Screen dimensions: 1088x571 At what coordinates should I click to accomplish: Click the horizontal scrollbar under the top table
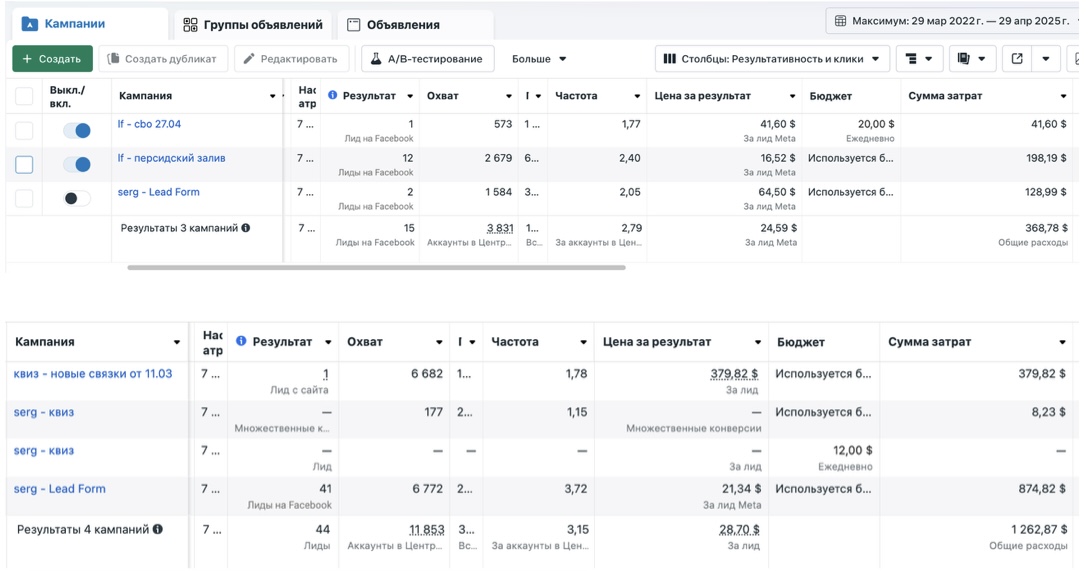click(376, 268)
